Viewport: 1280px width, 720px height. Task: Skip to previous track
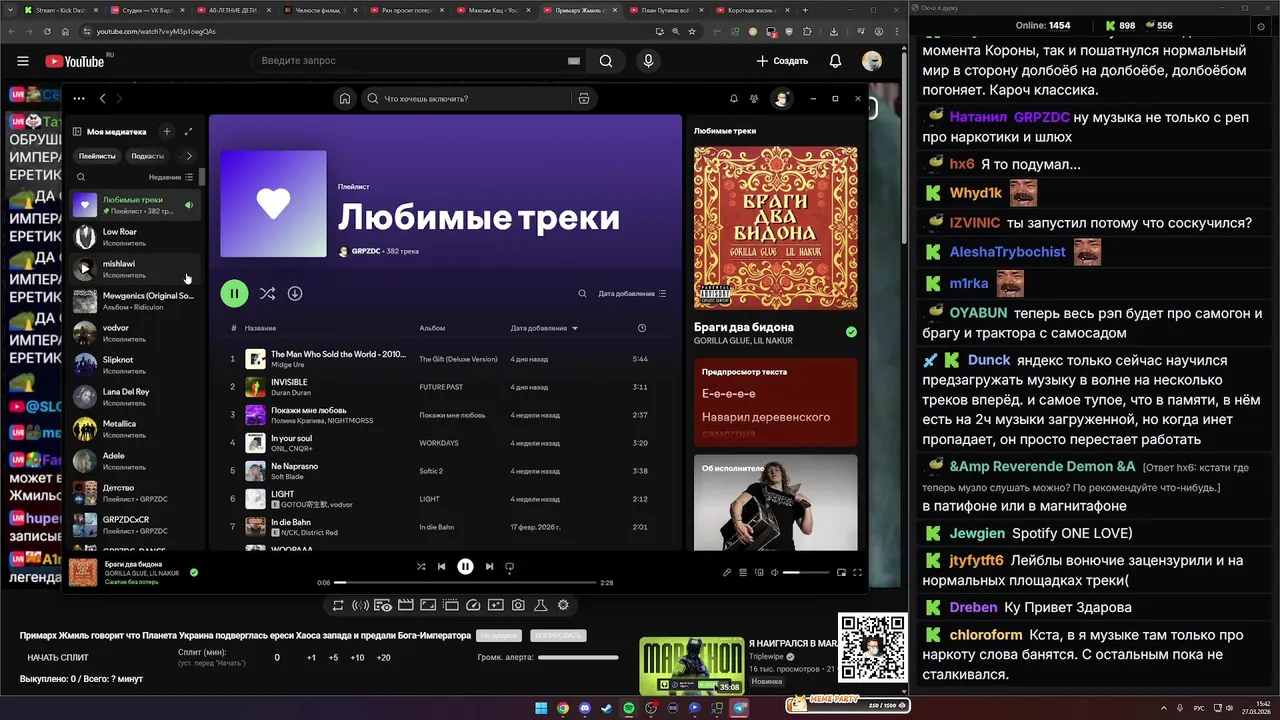pyautogui.click(x=441, y=566)
